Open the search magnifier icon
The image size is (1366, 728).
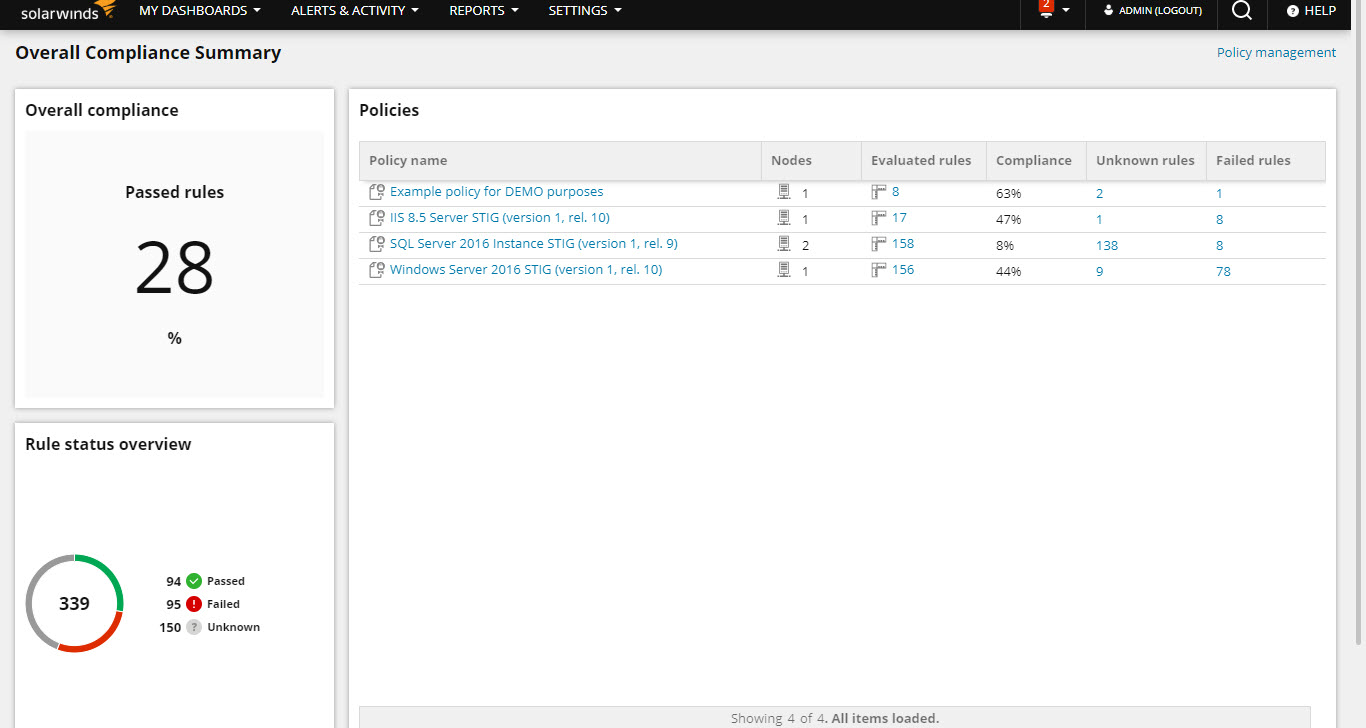pyautogui.click(x=1242, y=10)
